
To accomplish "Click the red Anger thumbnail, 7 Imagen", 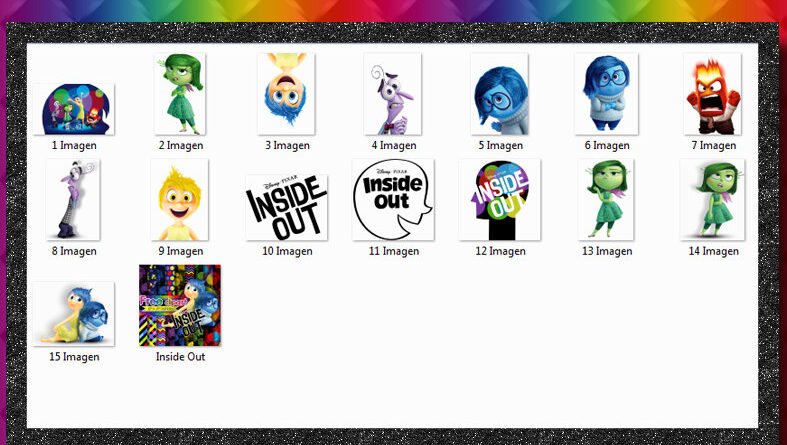I will (x=712, y=93).
